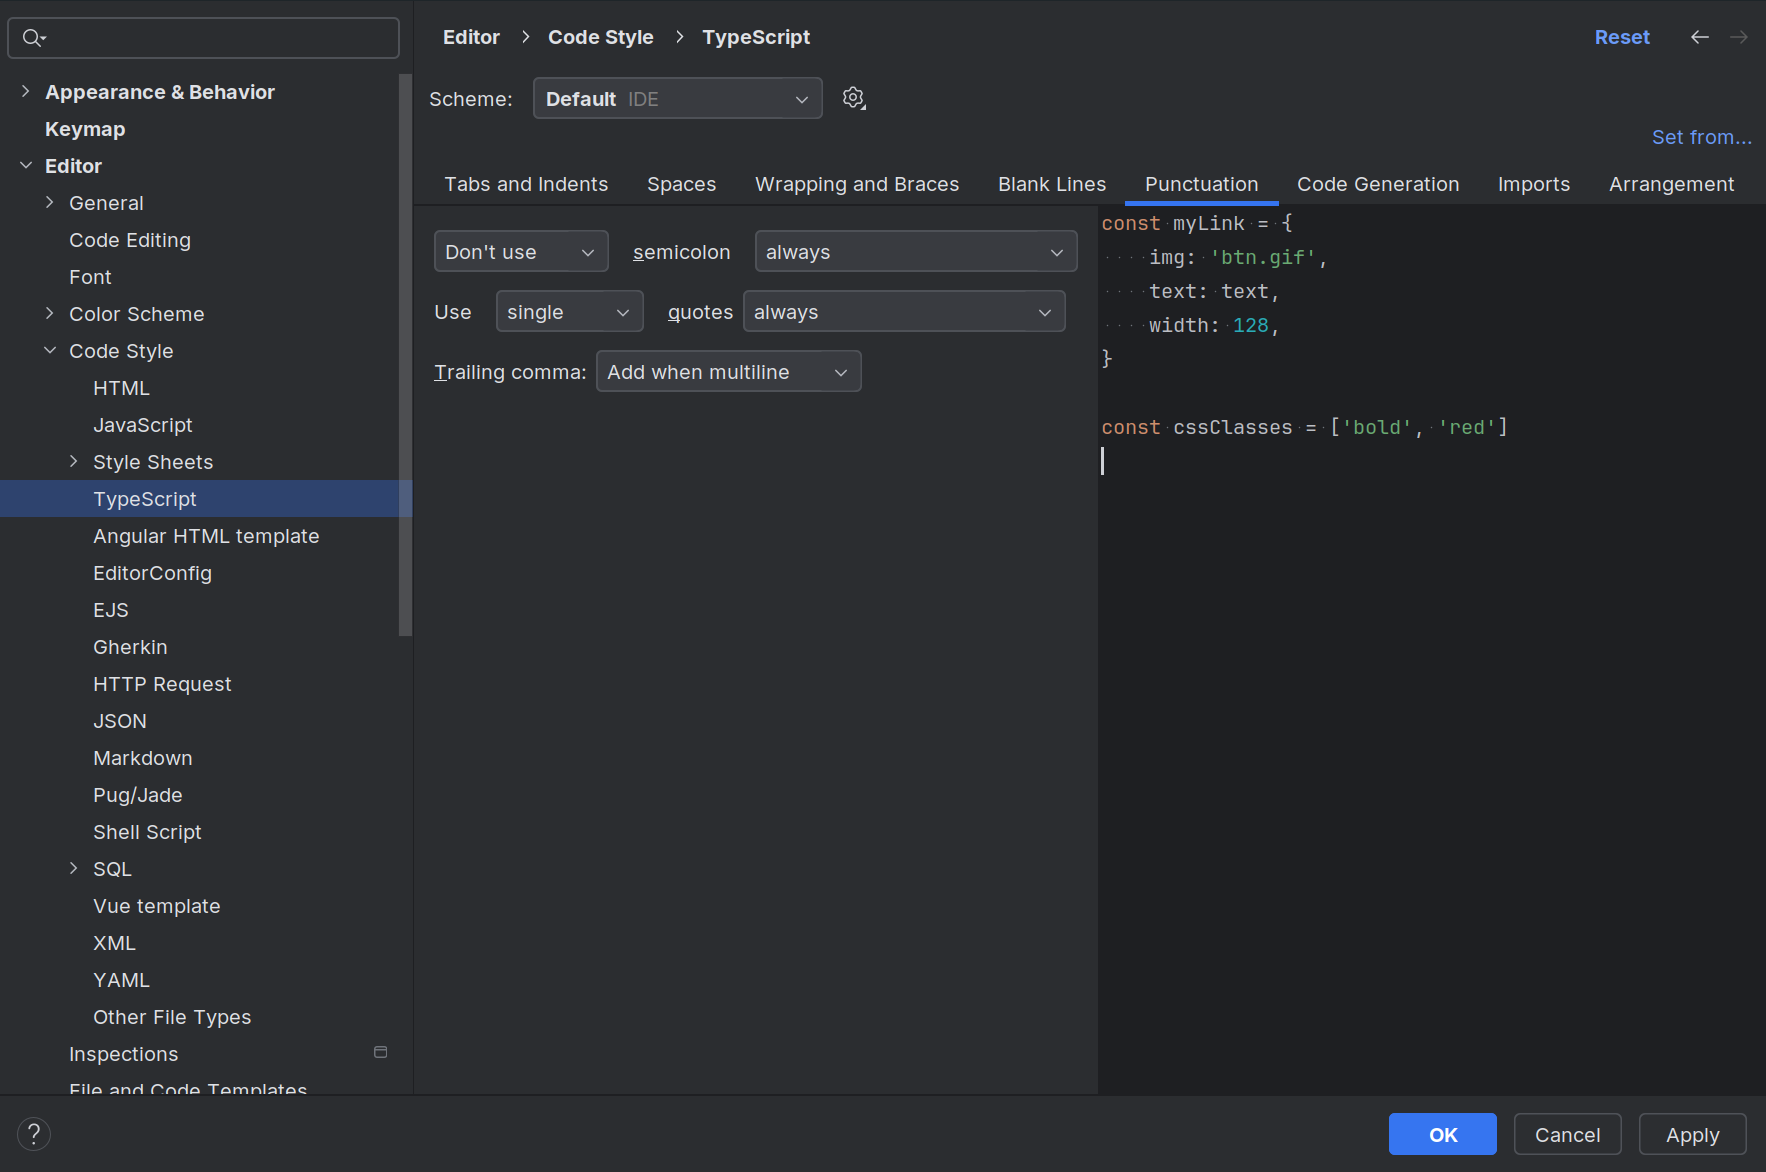
Task: Click the Apply button
Action: [x=1691, y=1134]
